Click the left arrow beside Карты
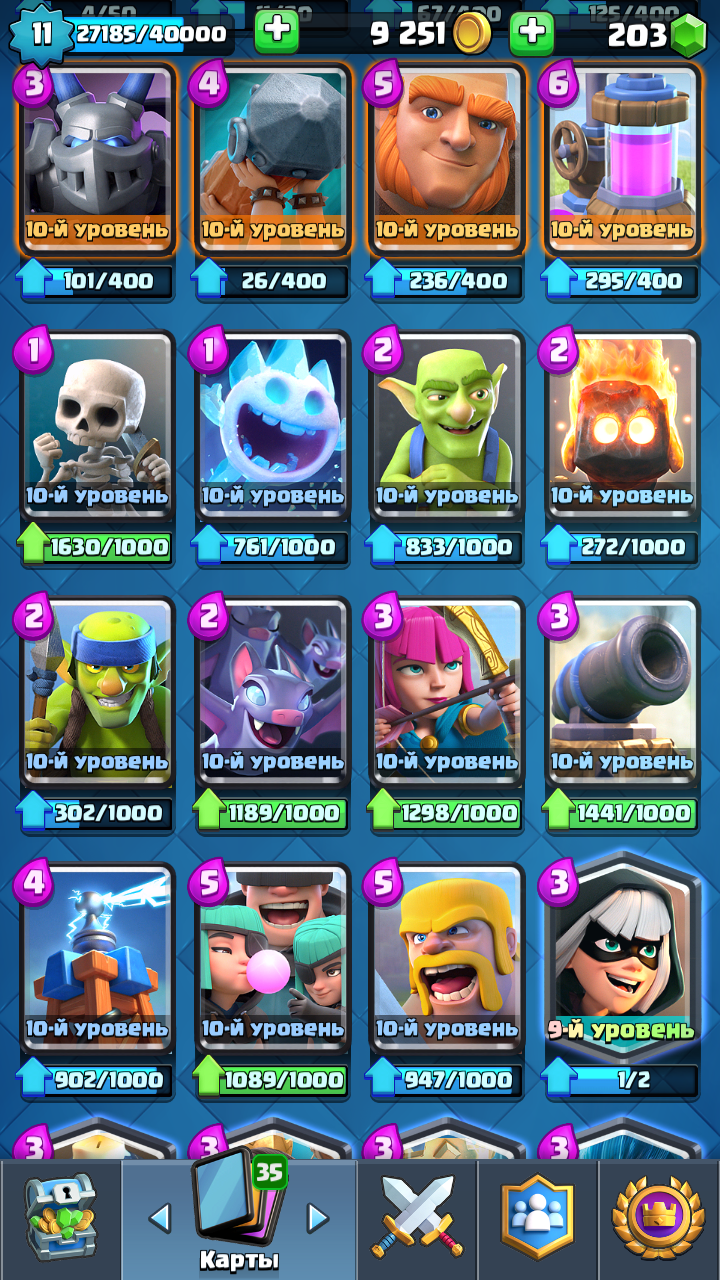This screenshot has width=720, height=1280. tap(159, 1217)
